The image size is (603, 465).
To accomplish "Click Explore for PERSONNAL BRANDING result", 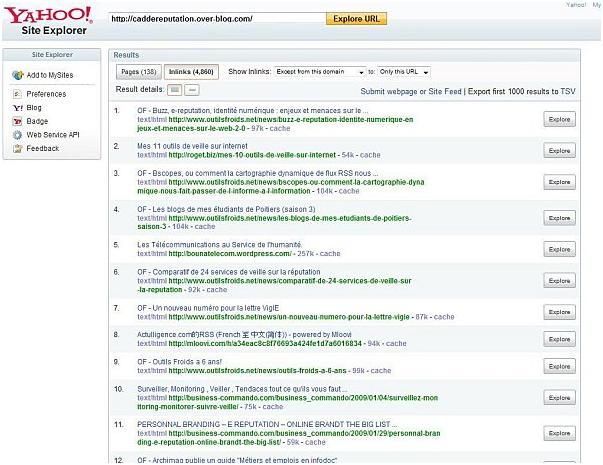I will 560,433.
